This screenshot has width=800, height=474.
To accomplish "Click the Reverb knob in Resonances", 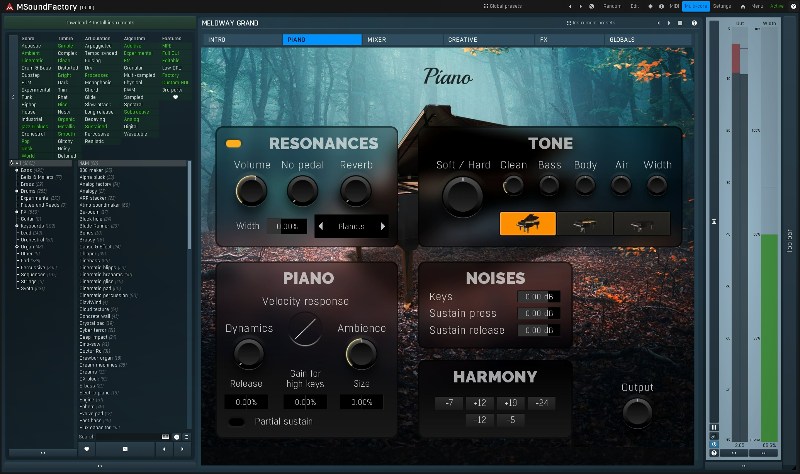I will 354,190.
